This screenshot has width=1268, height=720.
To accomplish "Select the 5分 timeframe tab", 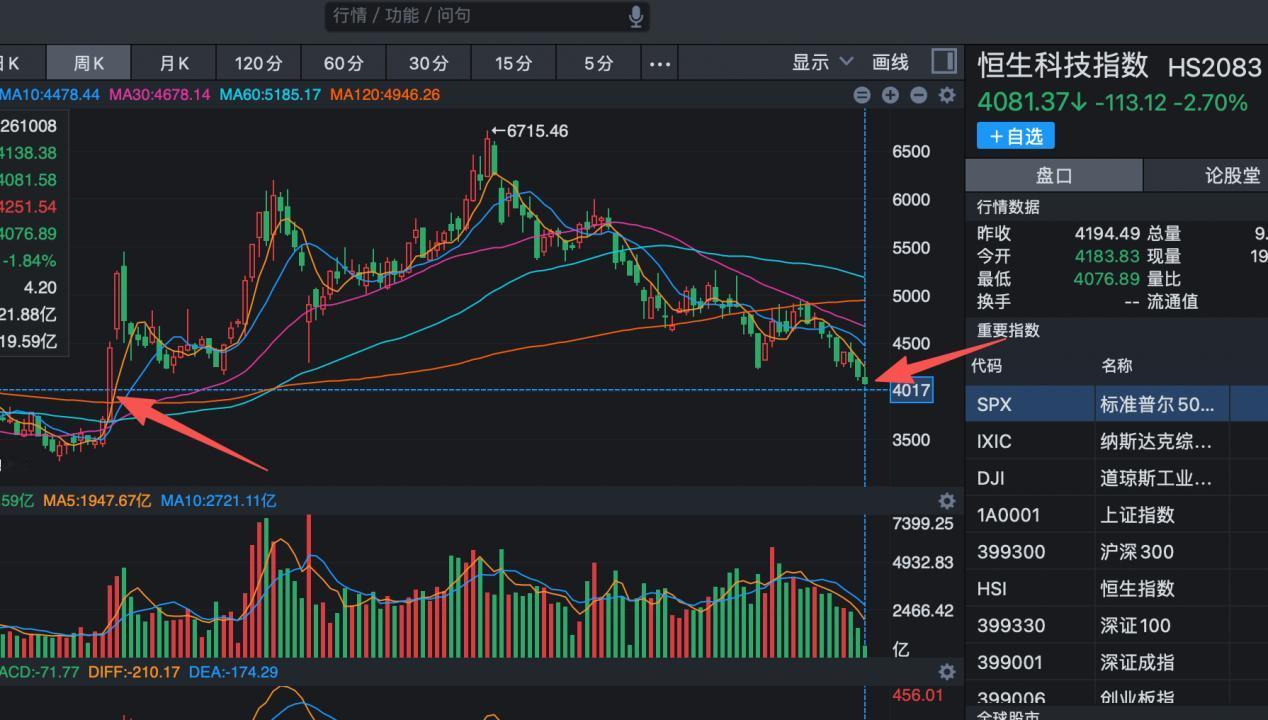I will [599, 63].
